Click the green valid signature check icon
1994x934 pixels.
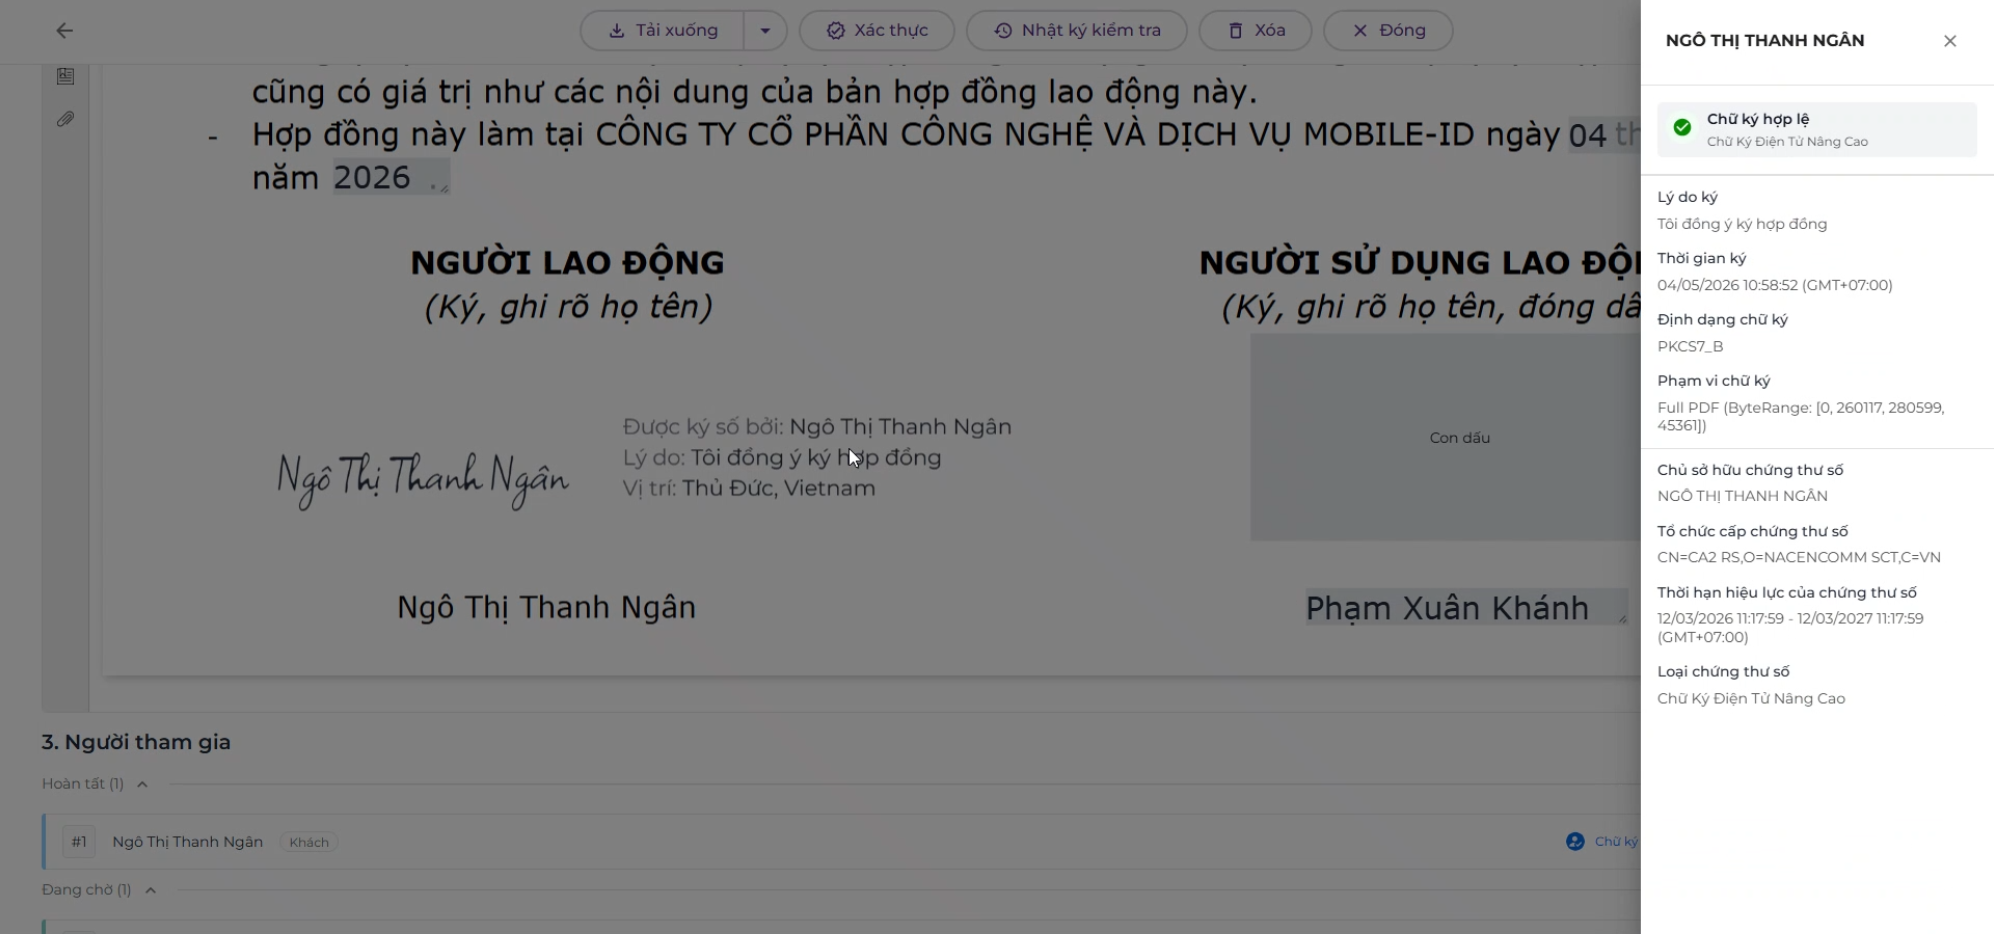click(x=1682, y=128)
